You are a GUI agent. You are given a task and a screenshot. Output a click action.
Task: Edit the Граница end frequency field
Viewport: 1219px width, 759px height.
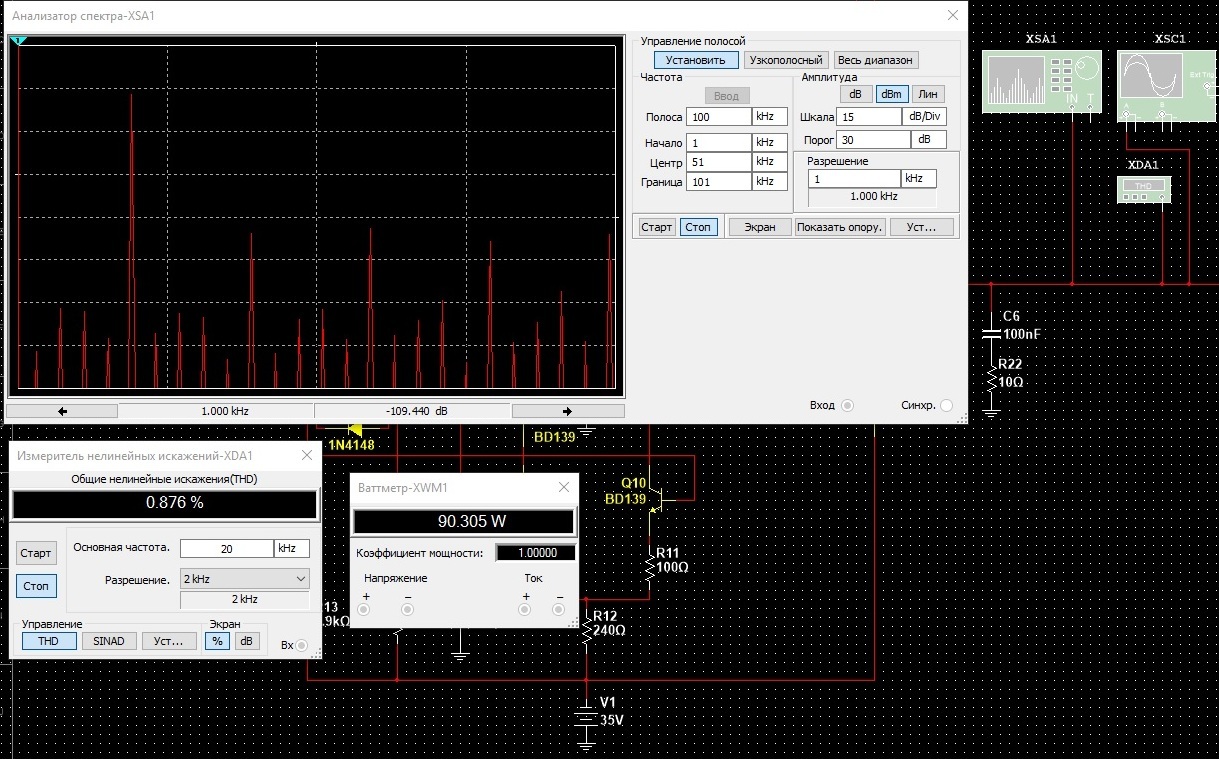tap(719, 182)
